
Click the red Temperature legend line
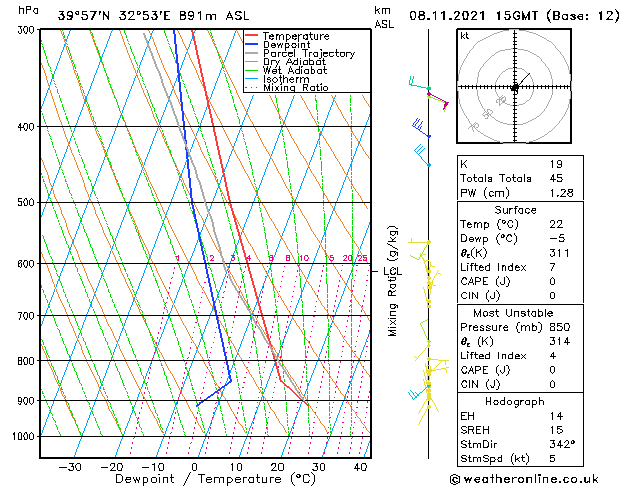(252, 35)
